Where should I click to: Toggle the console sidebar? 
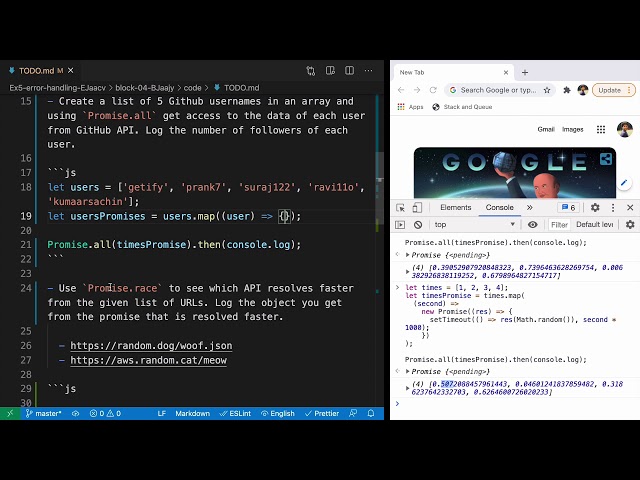point(400,224)
